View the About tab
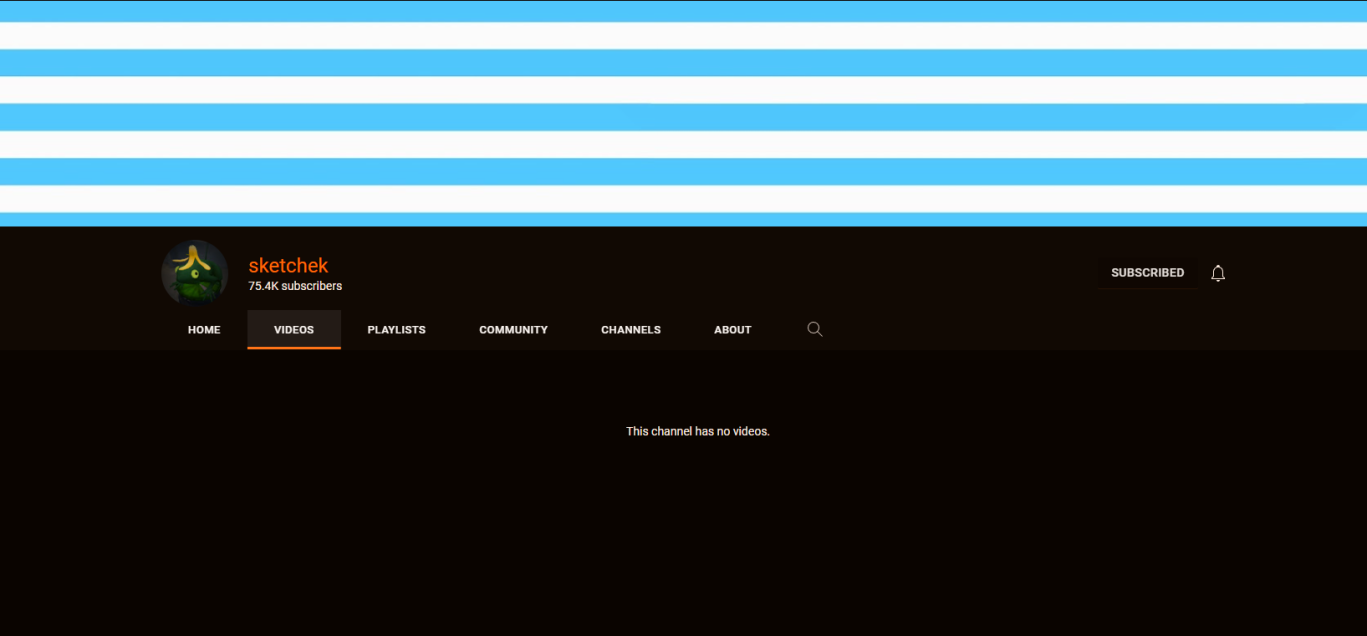1367x636 pixels. tap(733, 330)
